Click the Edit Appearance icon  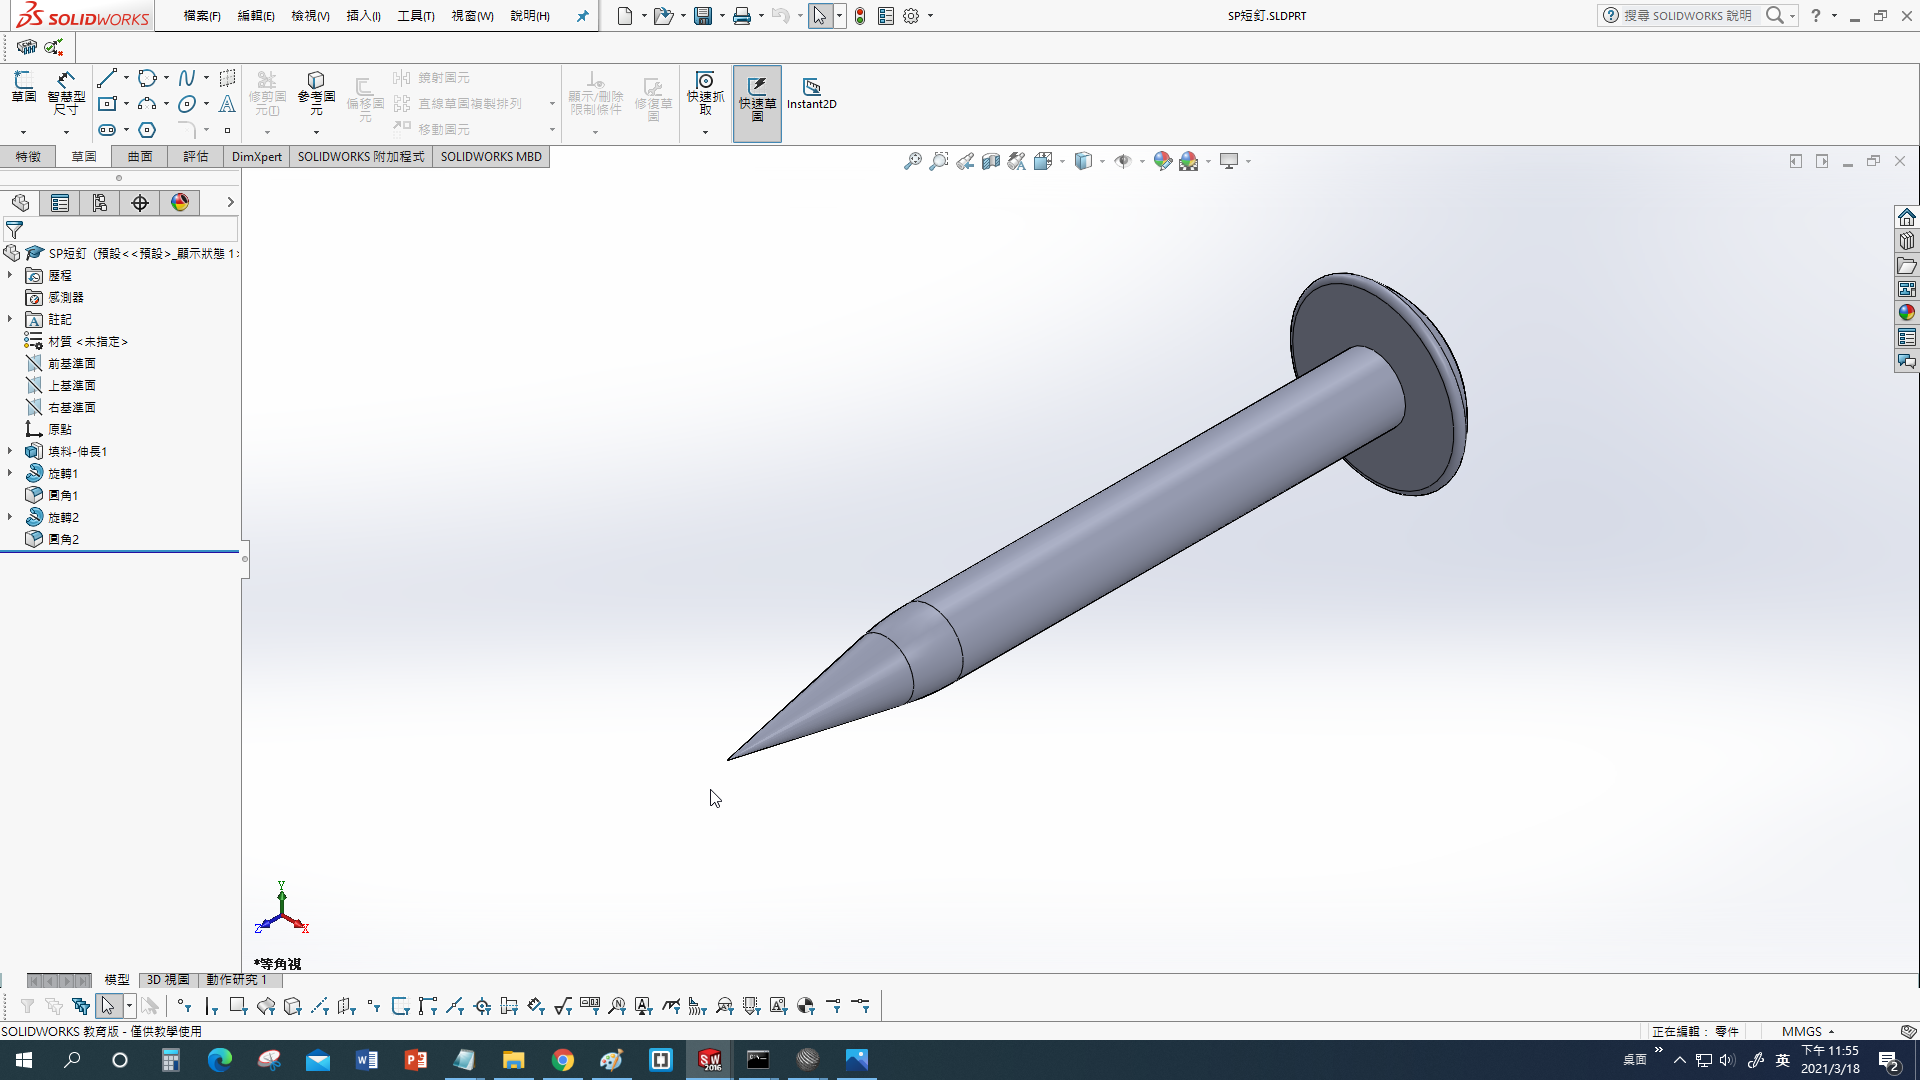tap(1162, 161)
